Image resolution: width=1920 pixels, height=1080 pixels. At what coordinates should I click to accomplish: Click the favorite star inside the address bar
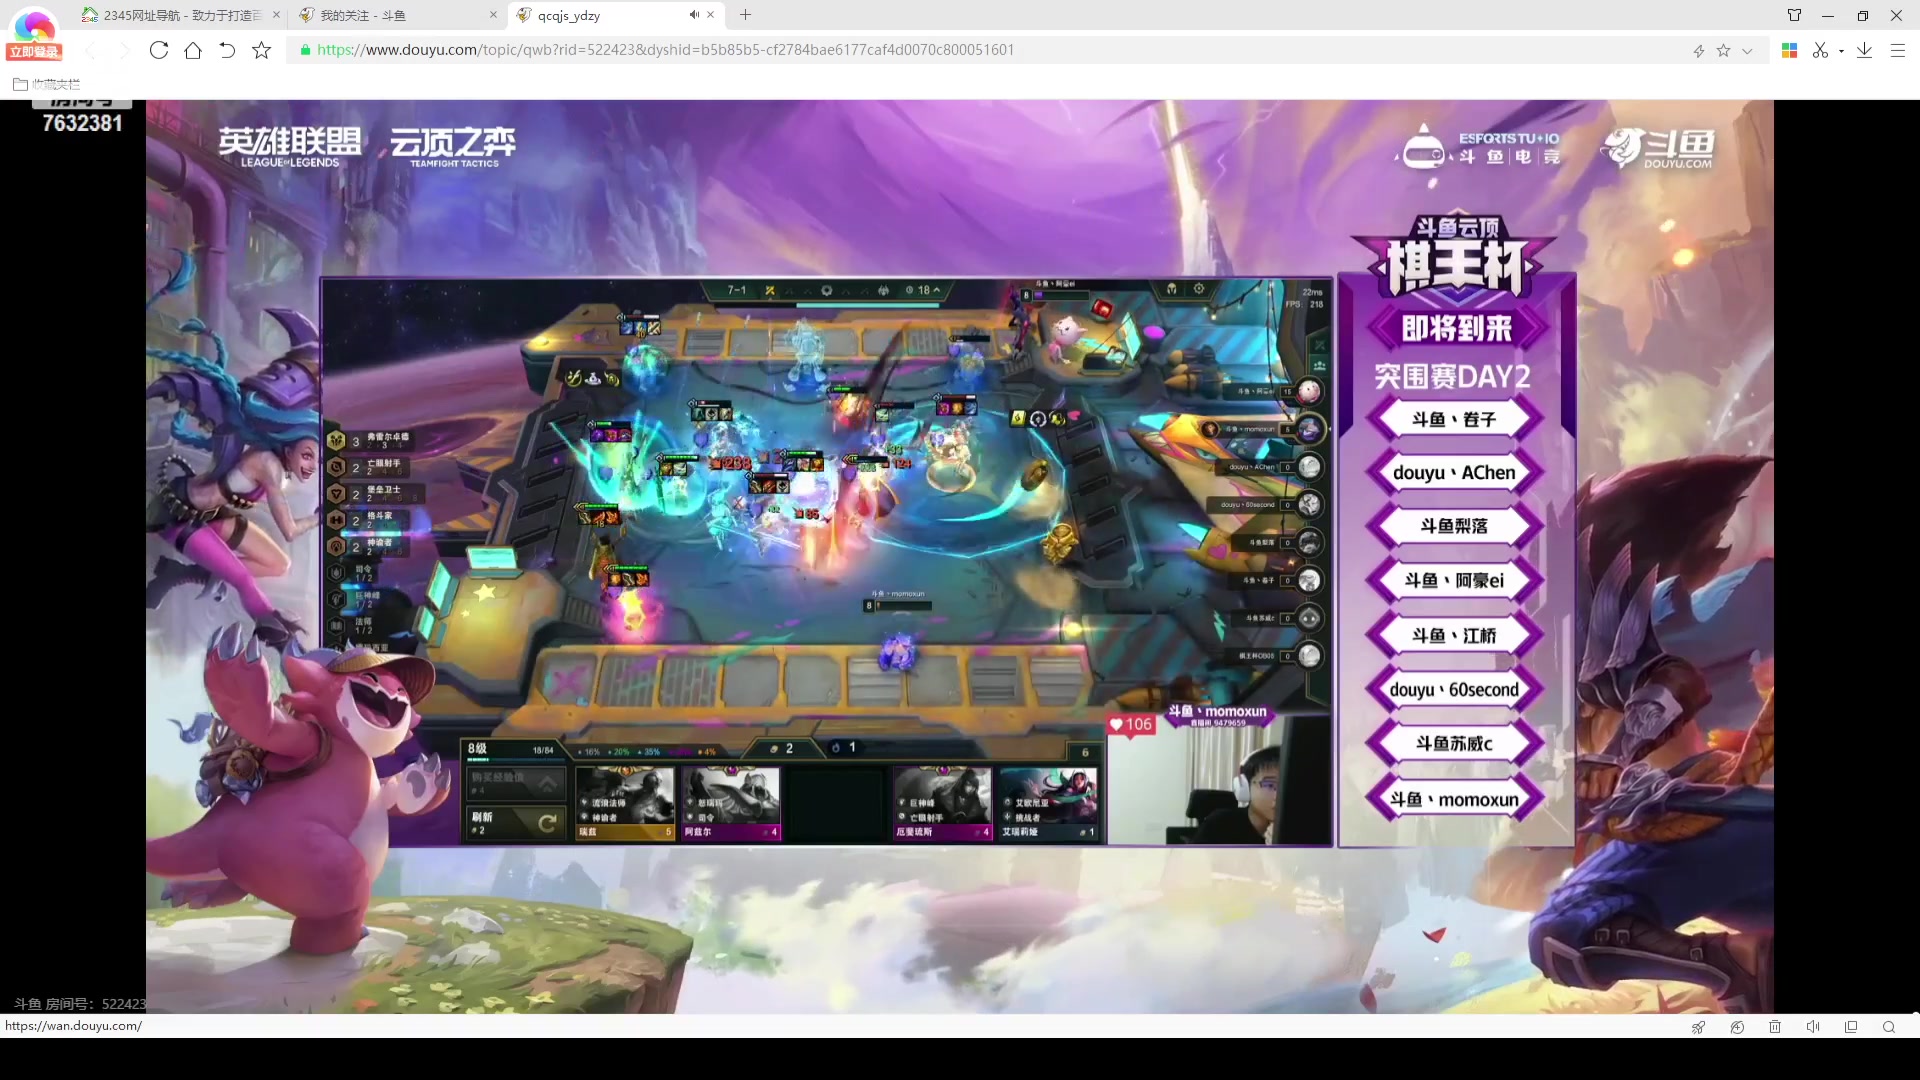1723,51
